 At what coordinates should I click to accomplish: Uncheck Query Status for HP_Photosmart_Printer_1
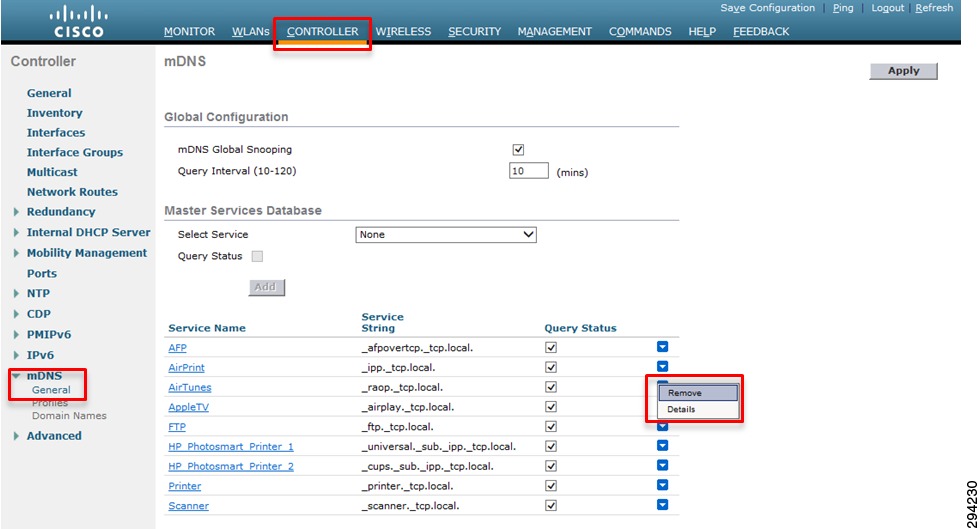(x=551, y=447)
